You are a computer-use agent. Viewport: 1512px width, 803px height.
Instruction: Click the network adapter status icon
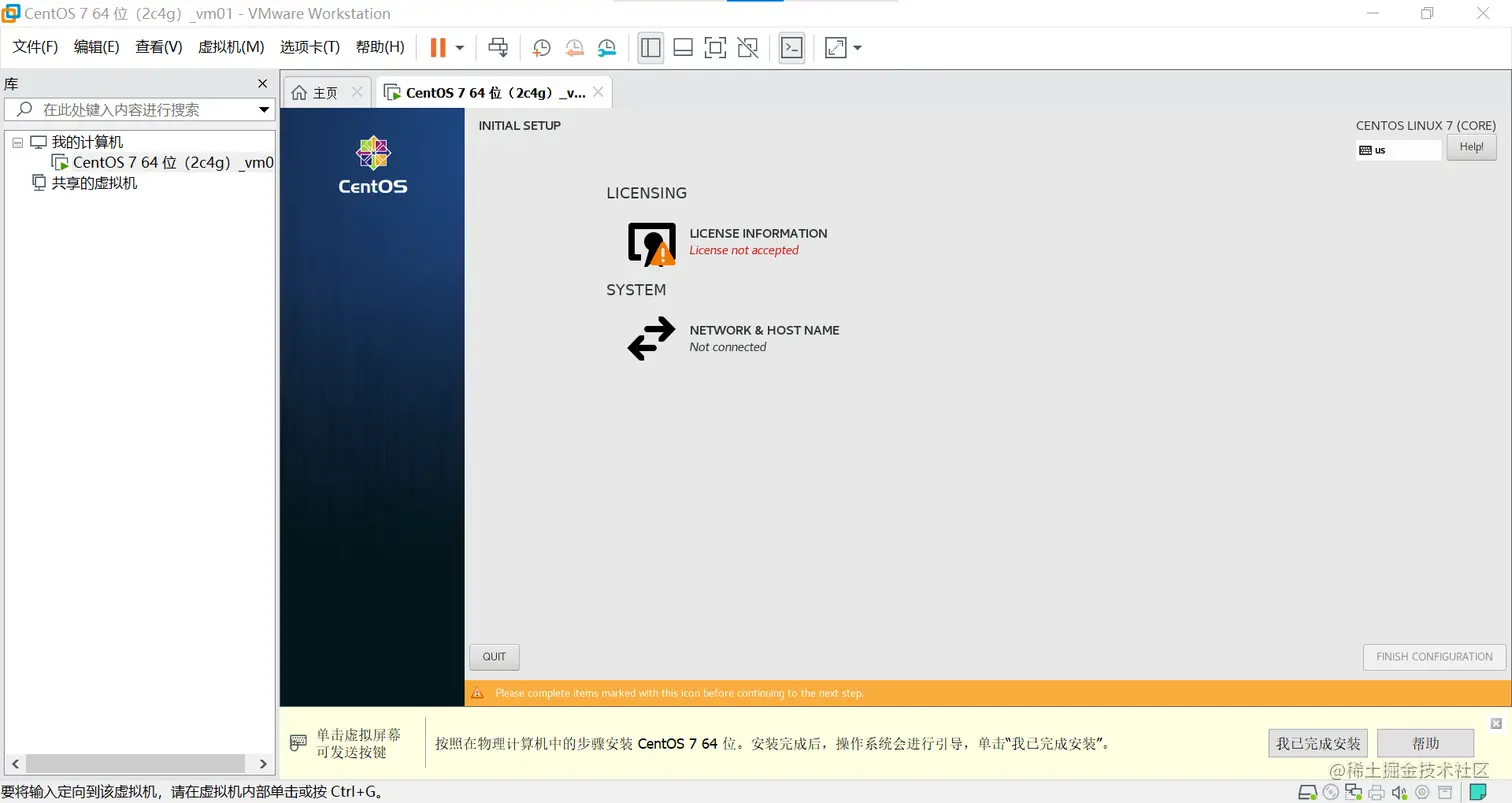1353,793
